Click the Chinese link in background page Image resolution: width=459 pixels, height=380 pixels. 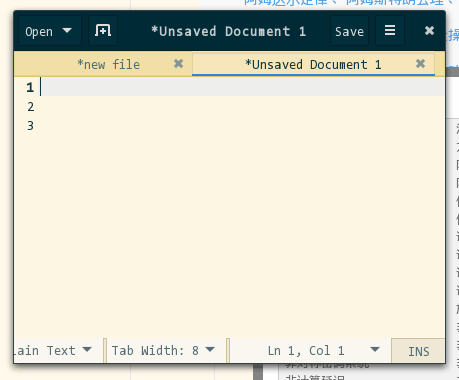(348, 3)
